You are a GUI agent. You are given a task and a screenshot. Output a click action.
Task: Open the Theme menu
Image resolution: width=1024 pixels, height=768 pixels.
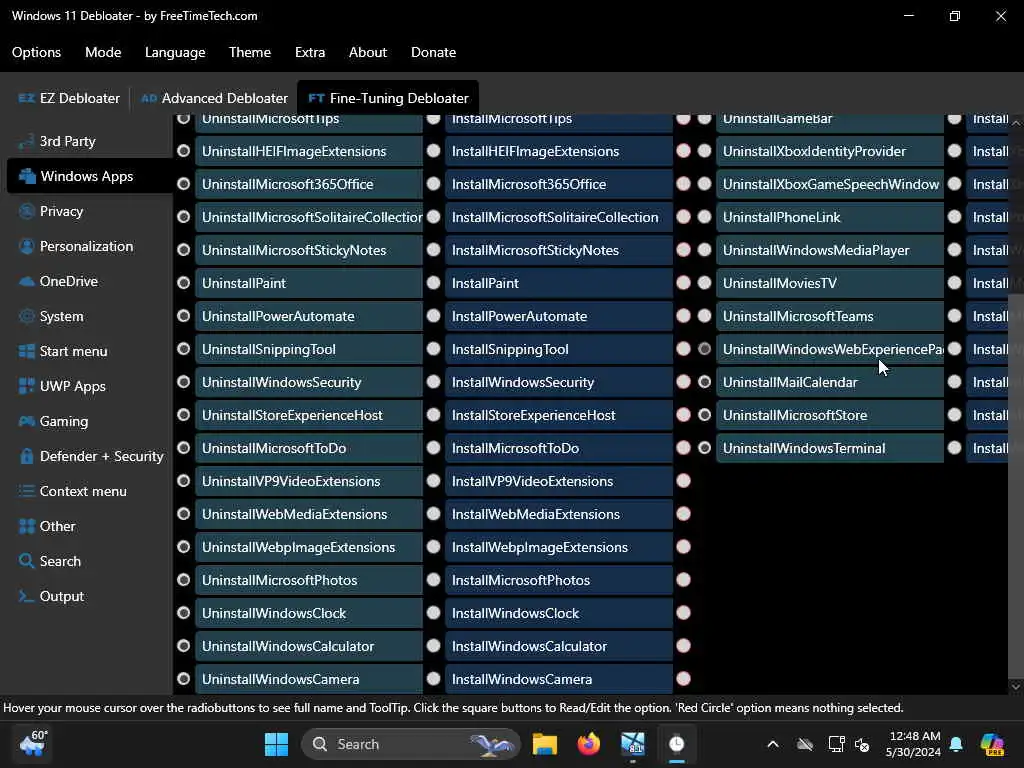tap(249, 52)
